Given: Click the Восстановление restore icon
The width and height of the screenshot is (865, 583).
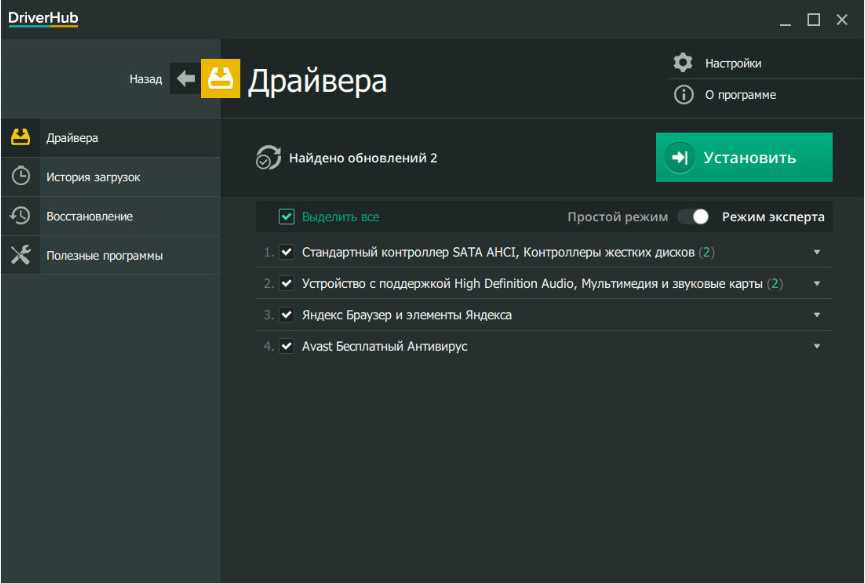Looking at the screenshot, I should [20, 216].
